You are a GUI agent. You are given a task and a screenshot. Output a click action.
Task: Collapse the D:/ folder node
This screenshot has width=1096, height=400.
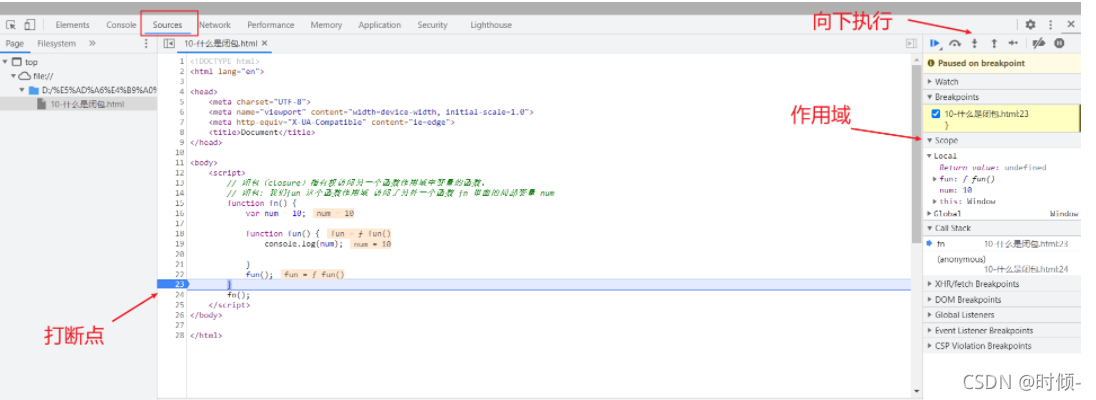[x=22, y=90]
